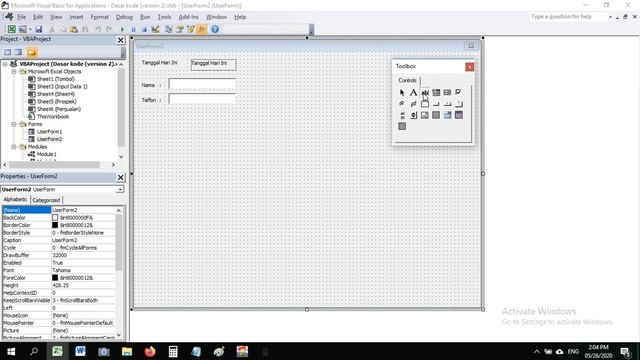
Task: Save the workbook with the disk icon
Action: point(38,29)
